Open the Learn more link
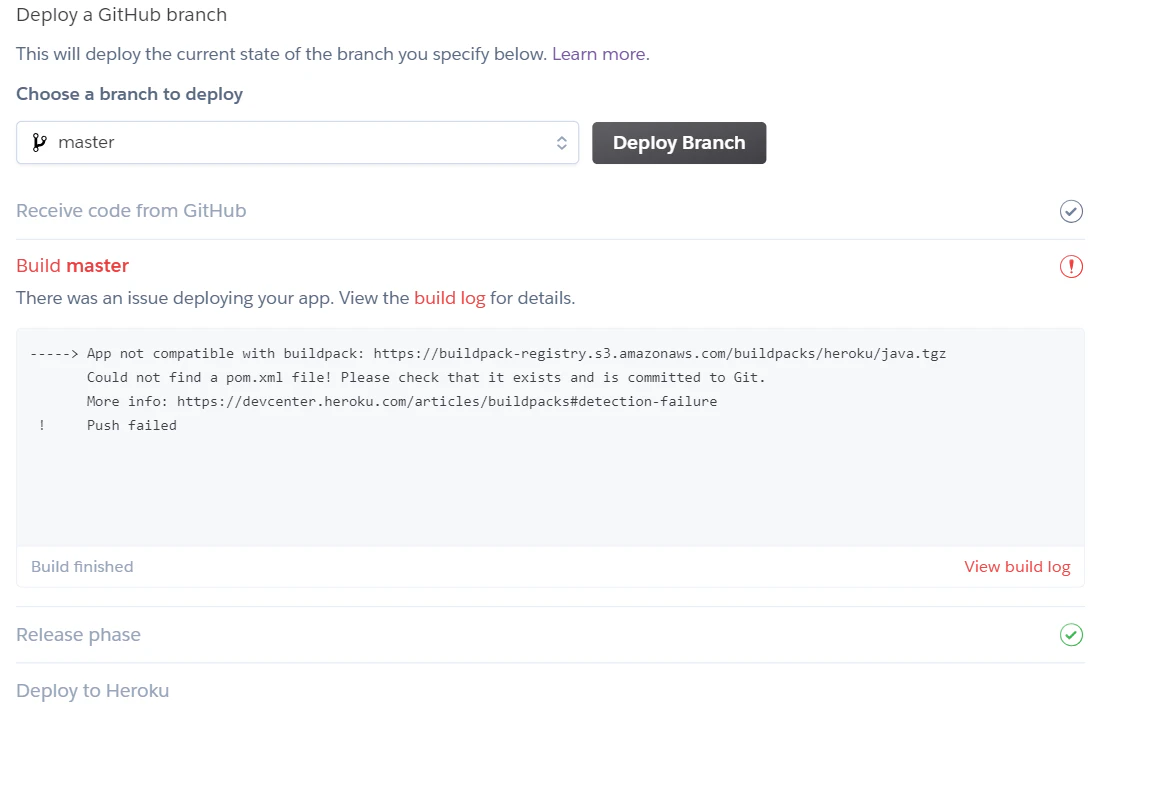Screen dimensions: 1173x791 598,54
